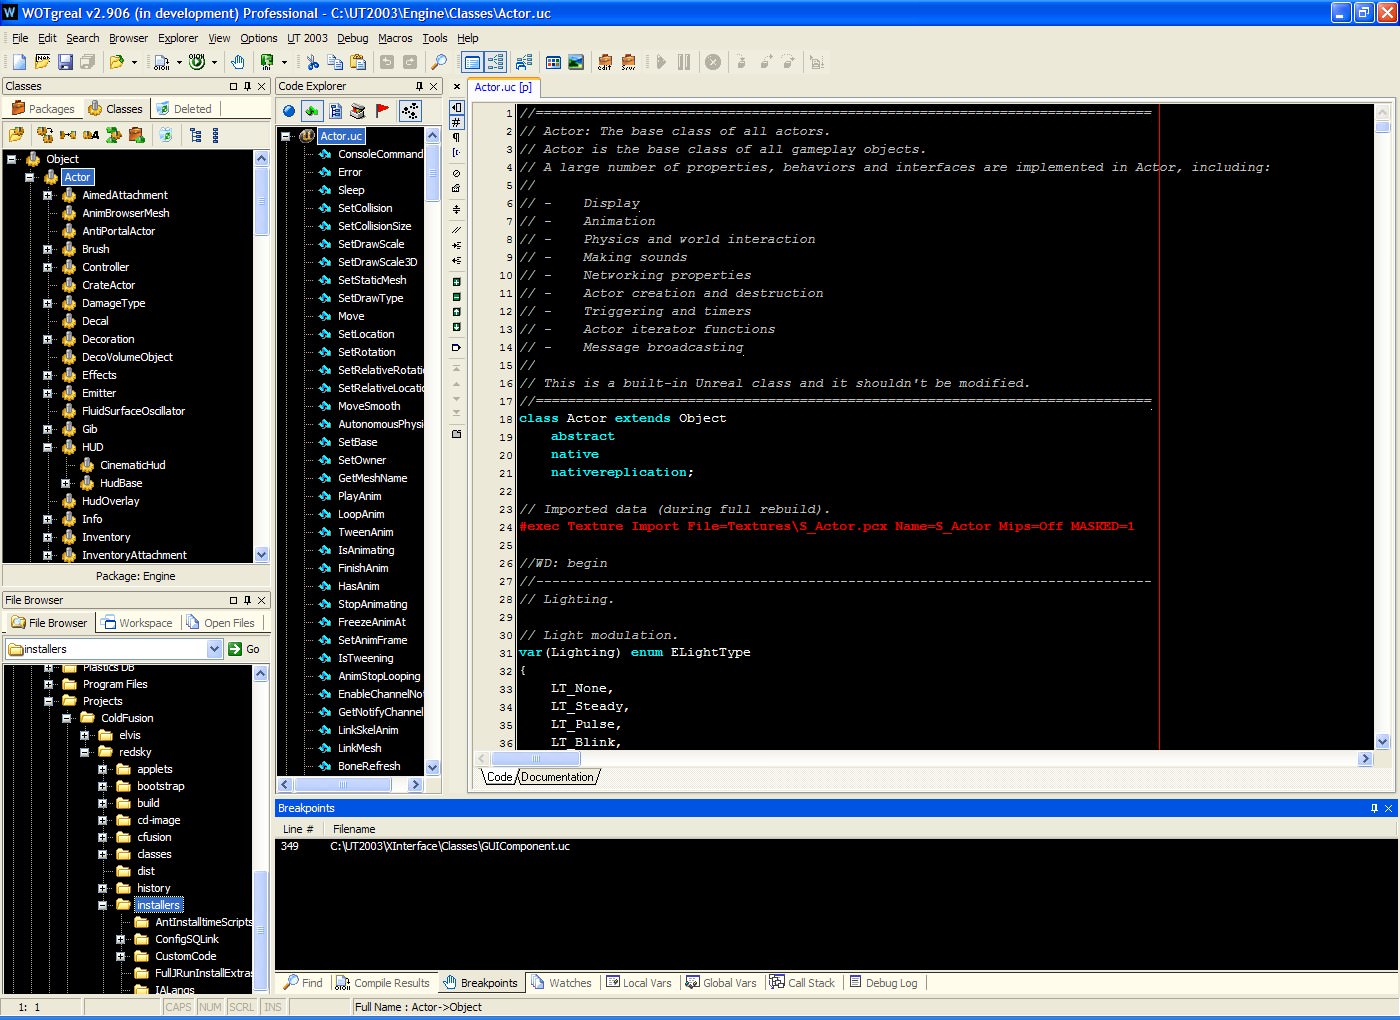Open the Compile Results tab
Image resolution: width=1400 pixels, height=1020 pixels.
click(382, 983)
